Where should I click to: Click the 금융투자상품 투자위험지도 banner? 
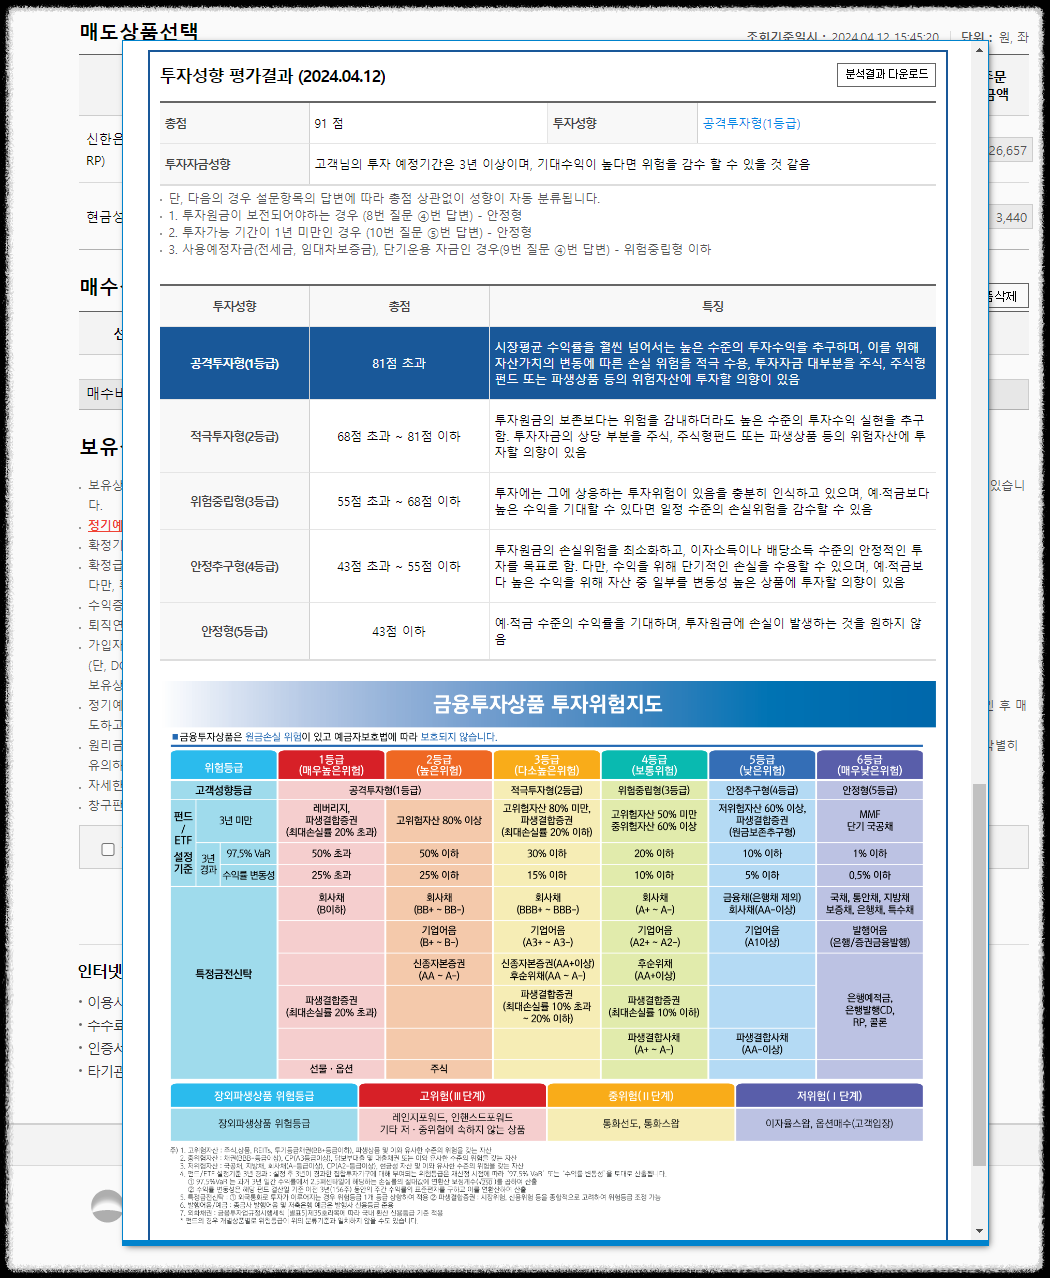click(548, 704)
